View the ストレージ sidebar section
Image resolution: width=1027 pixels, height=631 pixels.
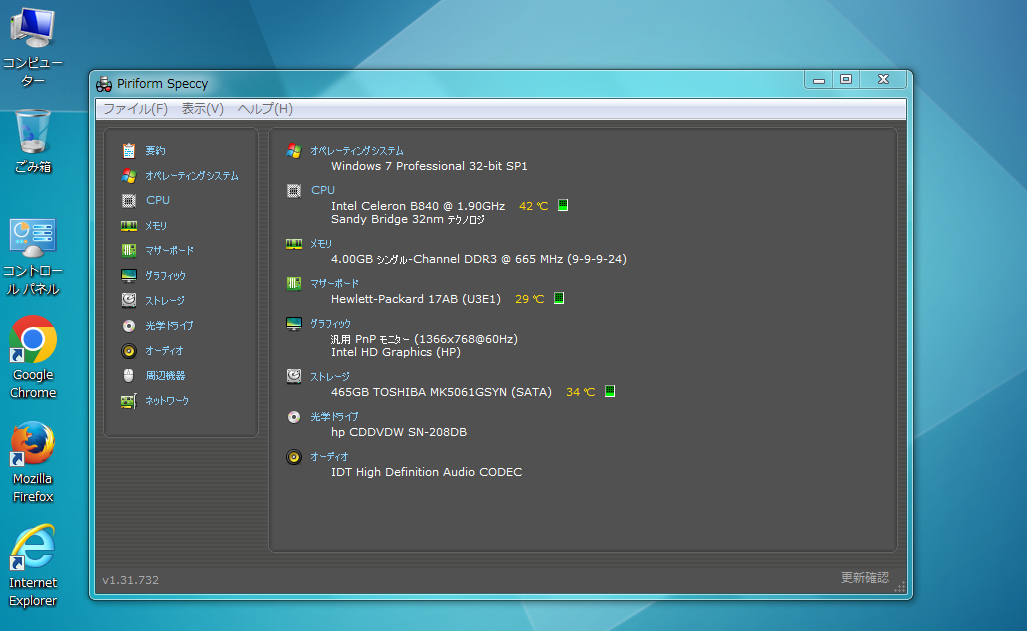[x=164, y=301]
